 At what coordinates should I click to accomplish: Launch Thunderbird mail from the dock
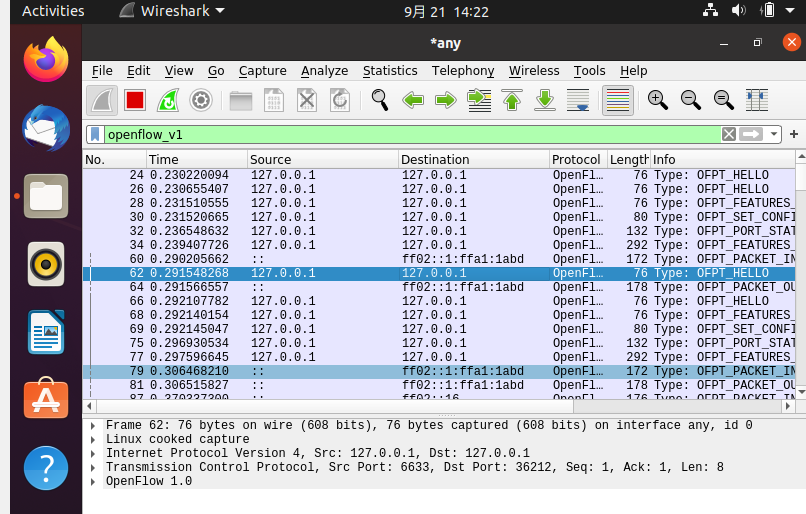46,128
